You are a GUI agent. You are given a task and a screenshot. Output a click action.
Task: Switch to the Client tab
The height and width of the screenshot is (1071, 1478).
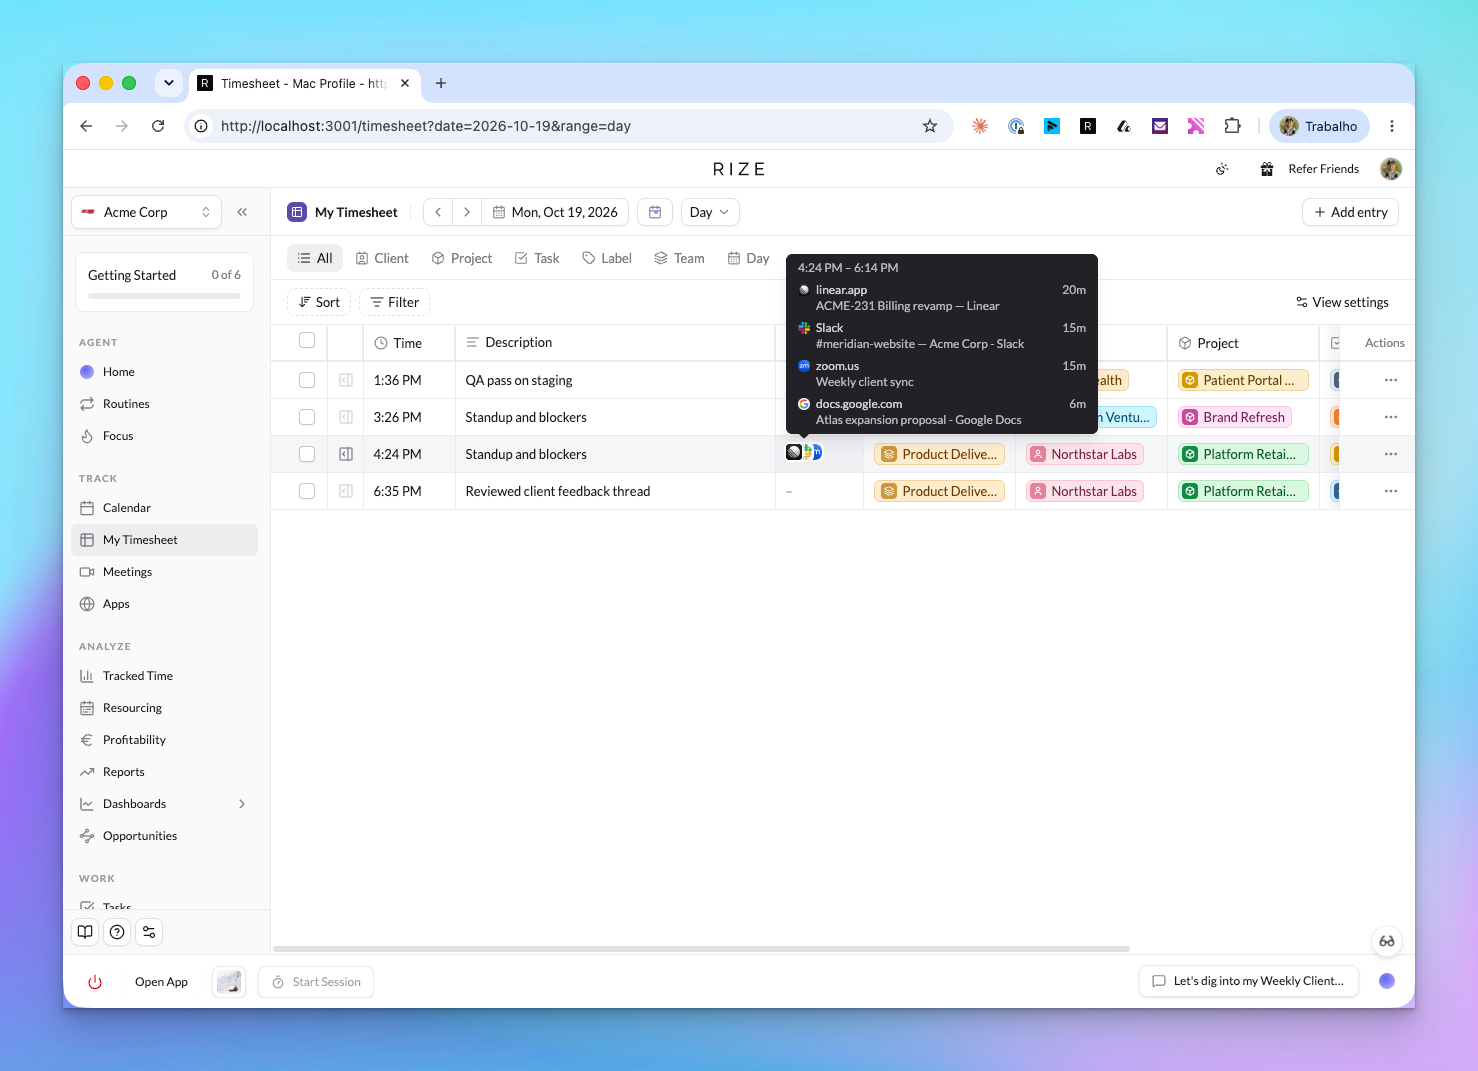382,258
